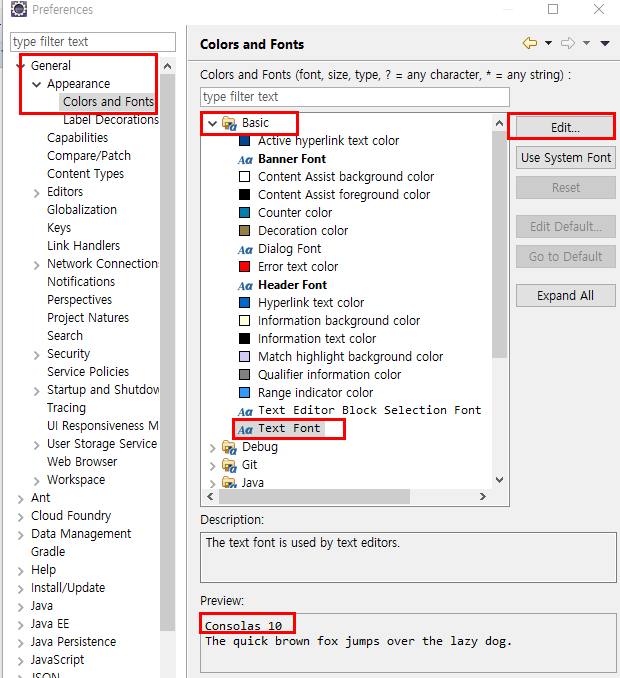The height and width of the screenshot is (678, 620).
Task: Select Label Decorations preference page
Action: tap(111, 120)
